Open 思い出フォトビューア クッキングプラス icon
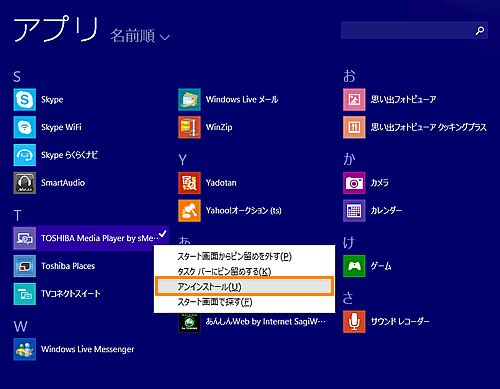Screen dimensions: 500x389 [x=354, y=127]
